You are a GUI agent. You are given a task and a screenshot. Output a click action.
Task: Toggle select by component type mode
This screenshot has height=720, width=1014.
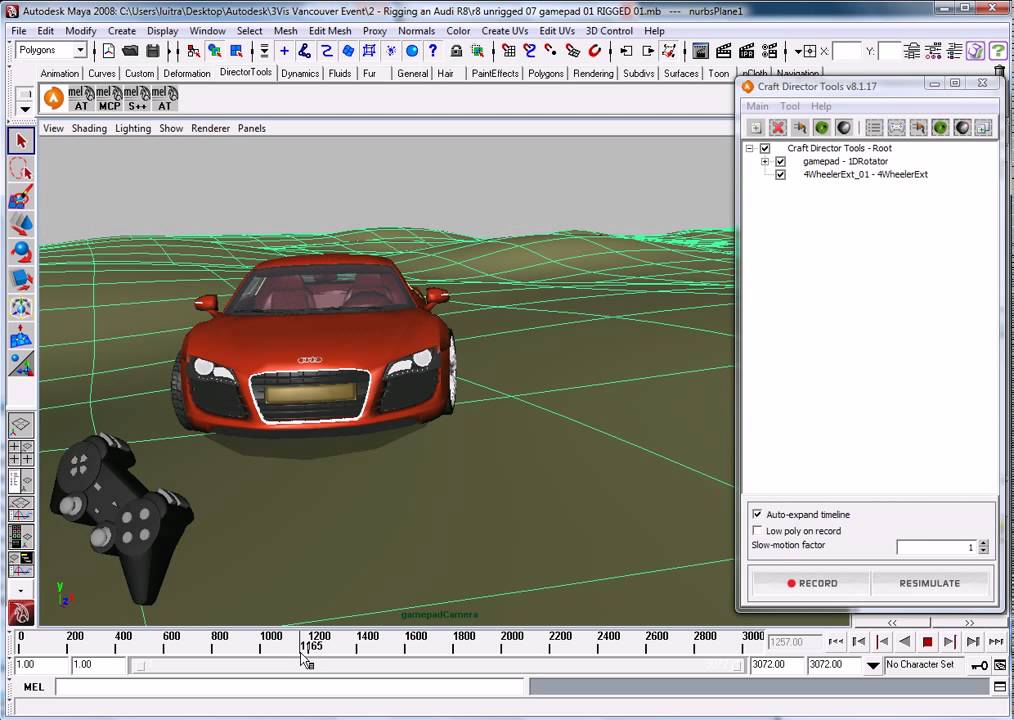[236, 50]
